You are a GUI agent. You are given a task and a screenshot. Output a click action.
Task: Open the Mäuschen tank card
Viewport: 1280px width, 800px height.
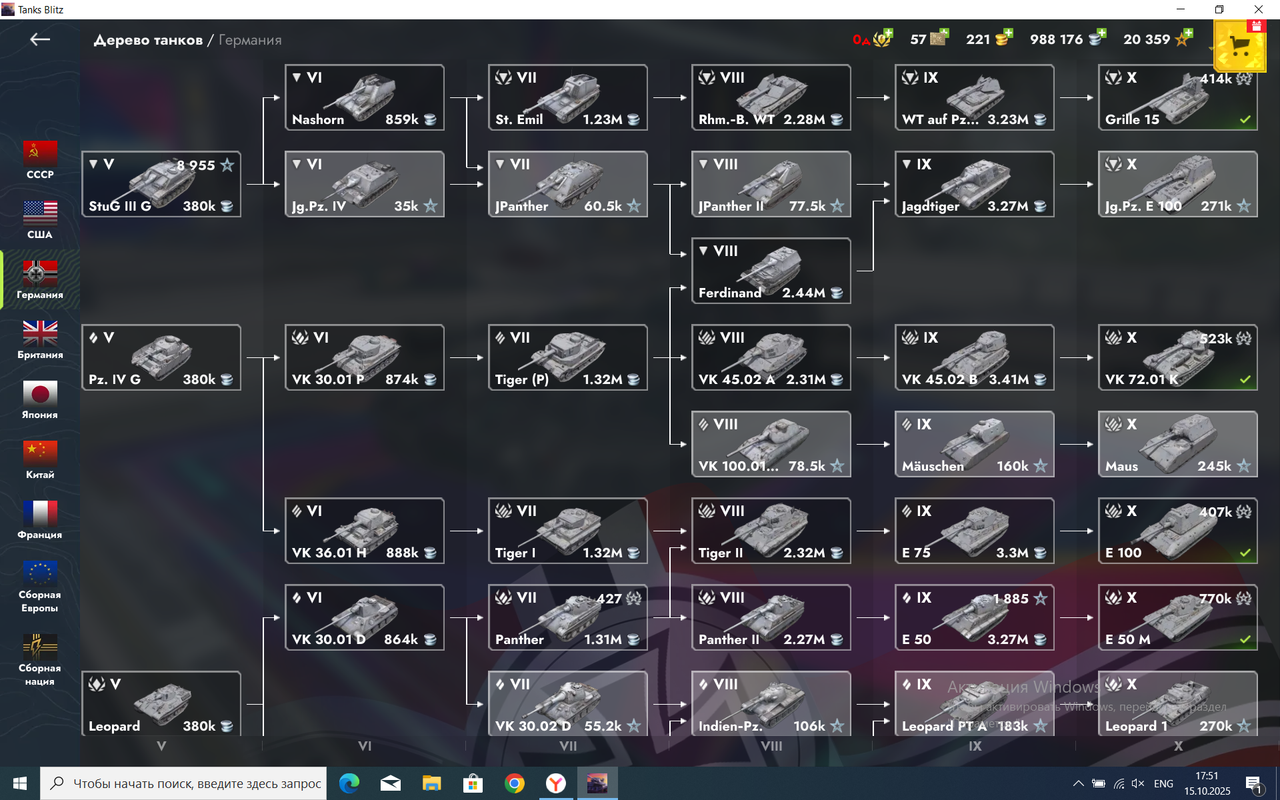click(x=974, y=444)
